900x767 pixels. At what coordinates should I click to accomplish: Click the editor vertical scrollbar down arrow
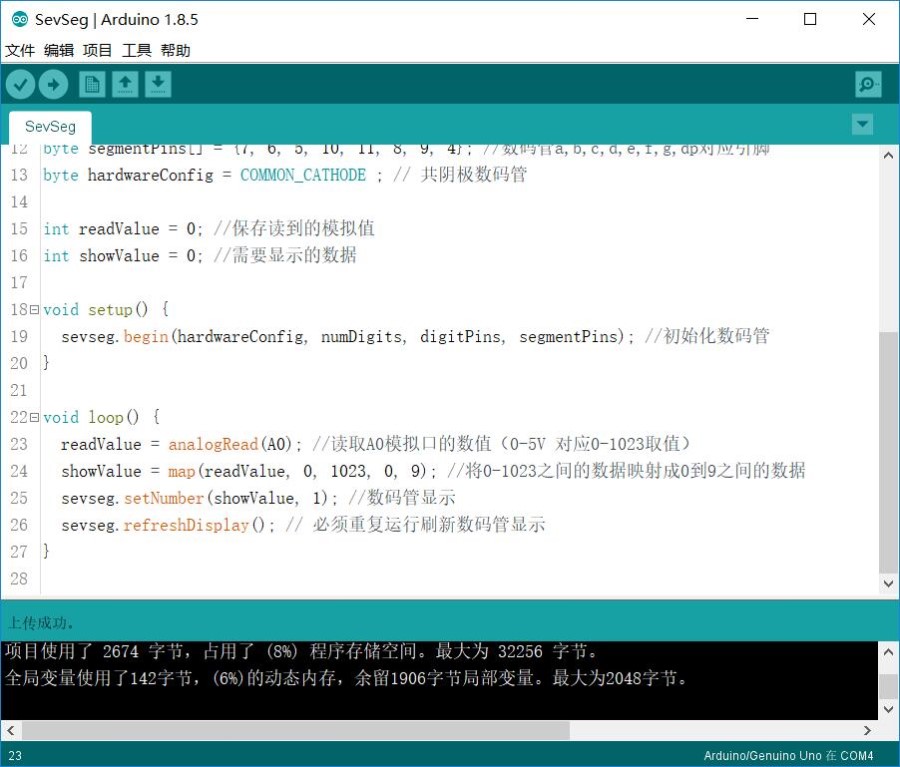890,583
